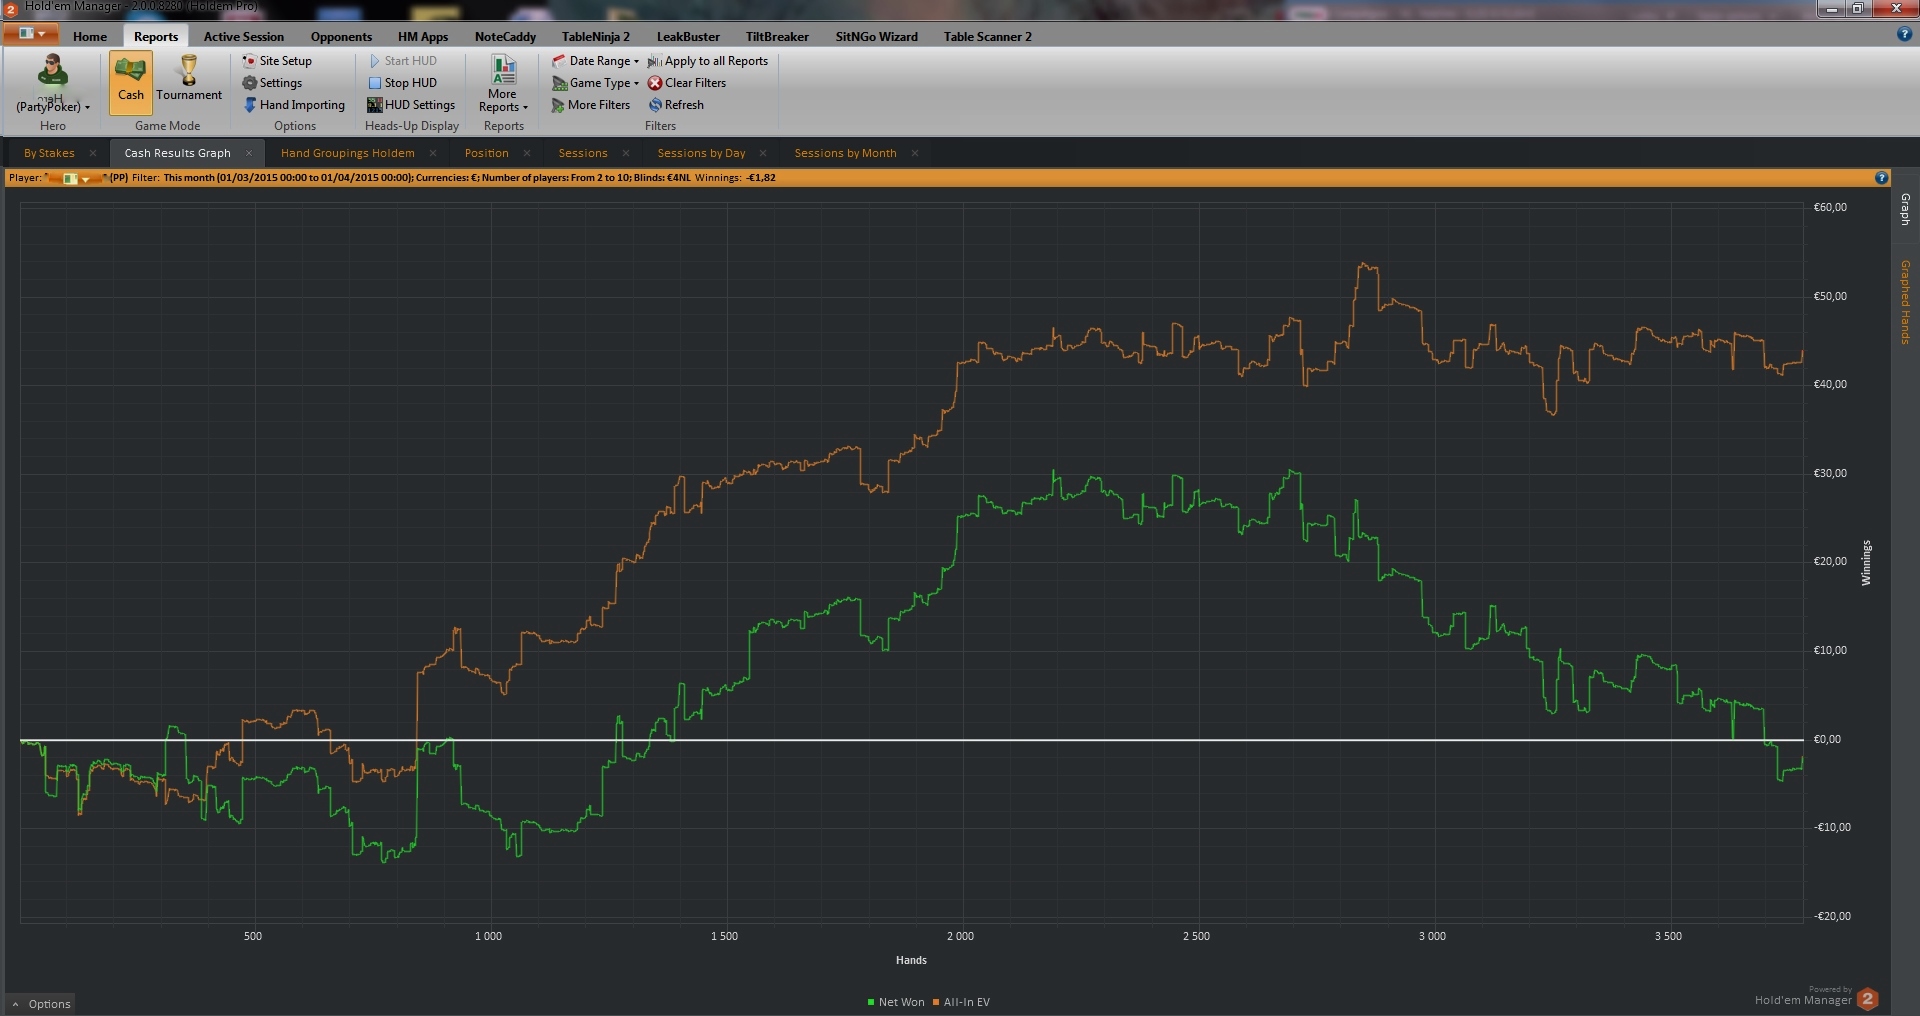Screen dimensions: 1920x1016
Task: Switch to the Home ribbon tab
Action: (x=90, y=37)
